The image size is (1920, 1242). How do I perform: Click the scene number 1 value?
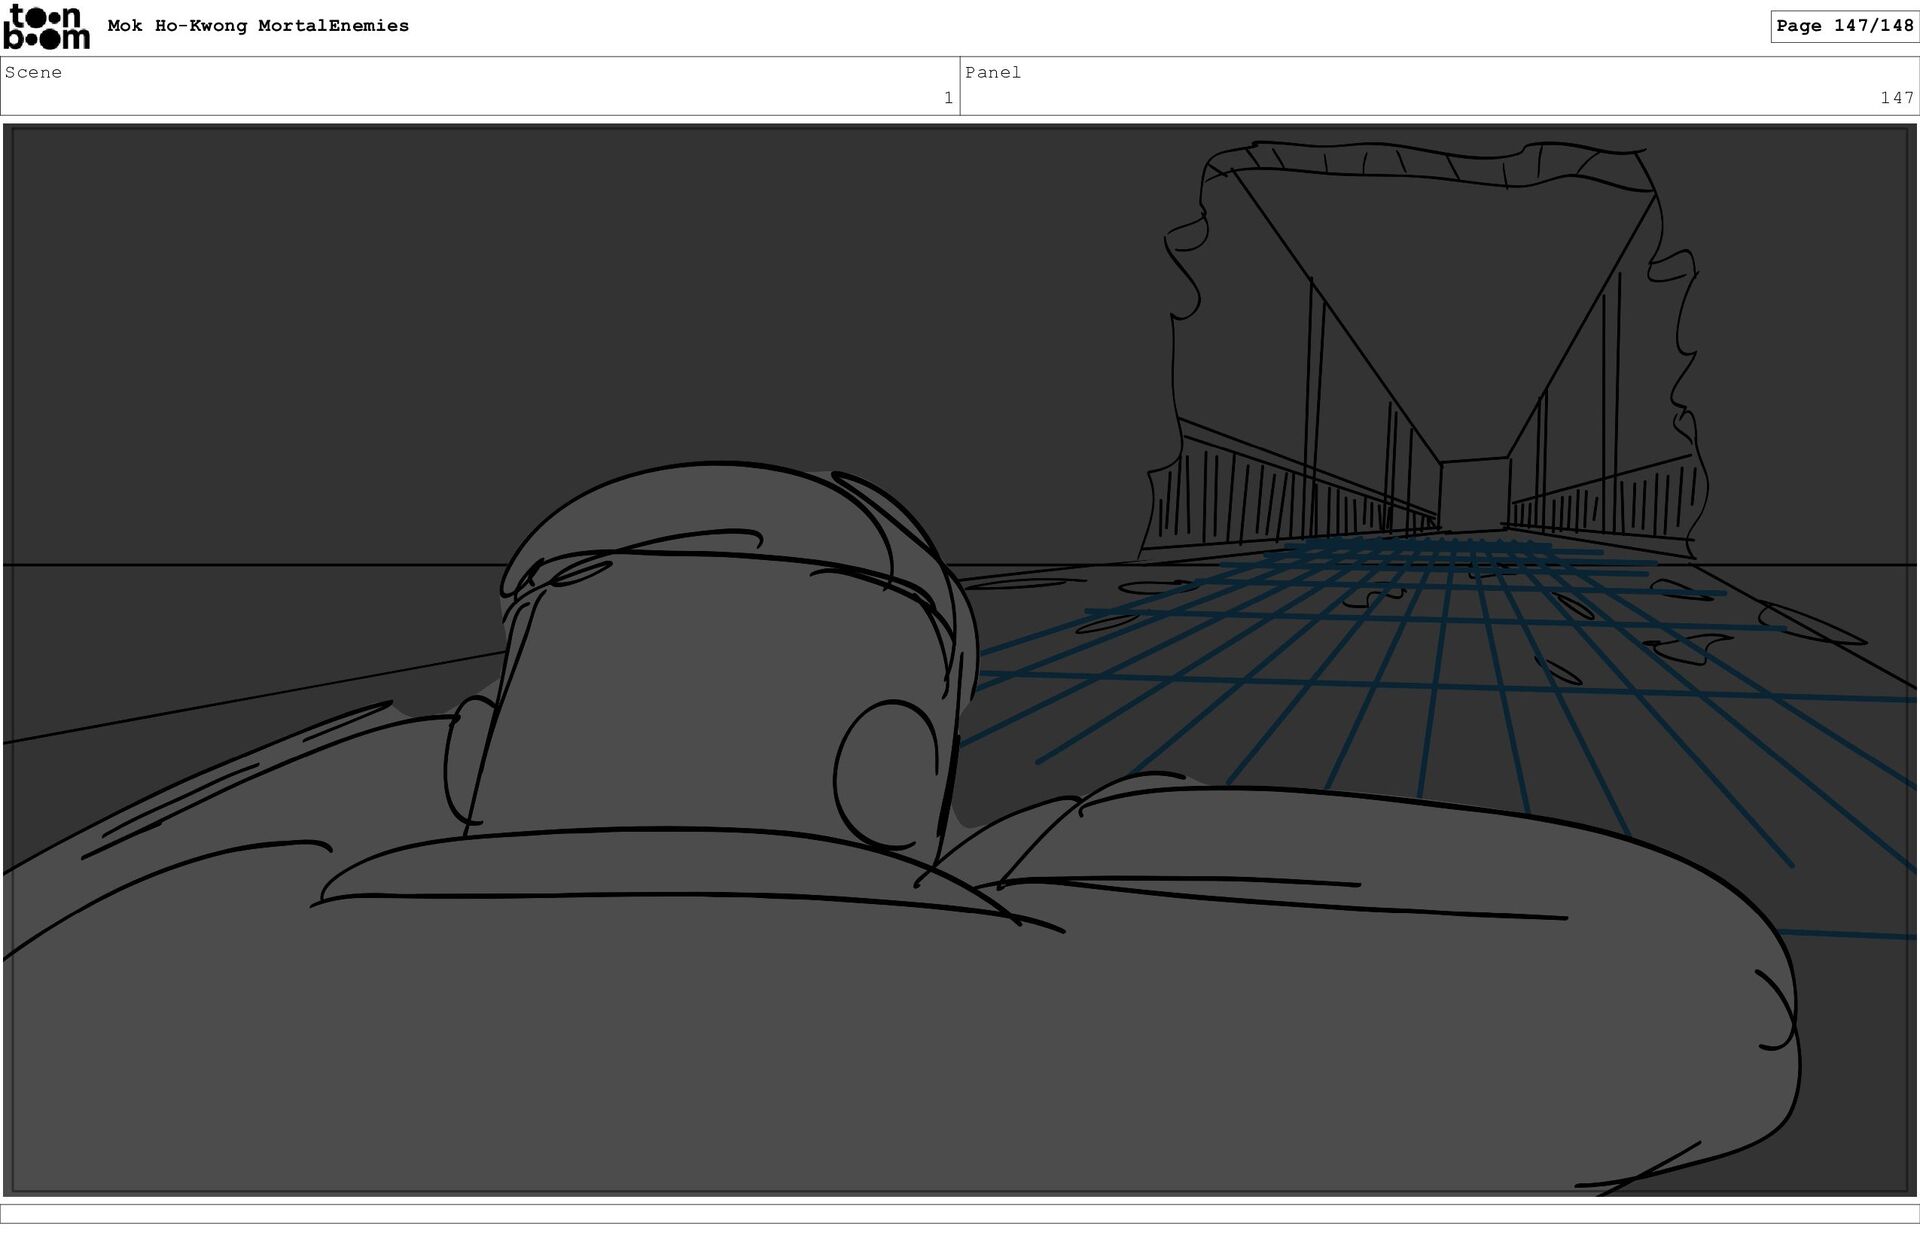[x=948, y=98]
